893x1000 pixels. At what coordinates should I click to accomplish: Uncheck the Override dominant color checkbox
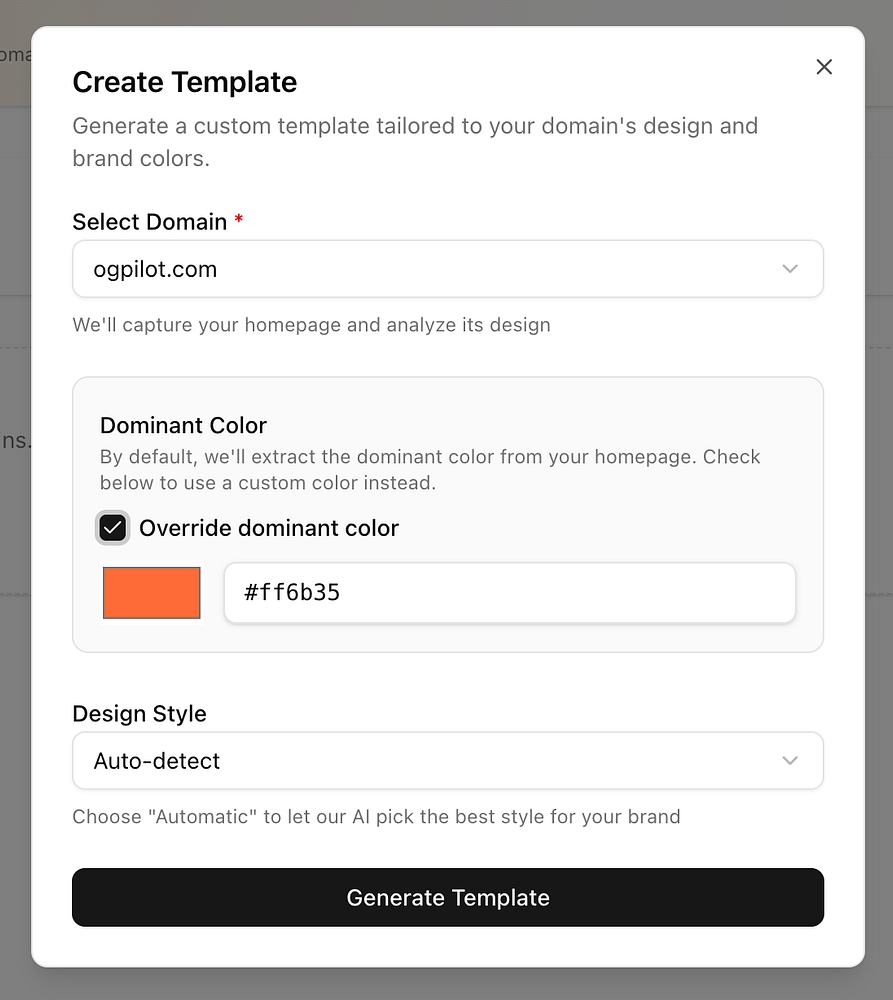[x=113, y=528]
